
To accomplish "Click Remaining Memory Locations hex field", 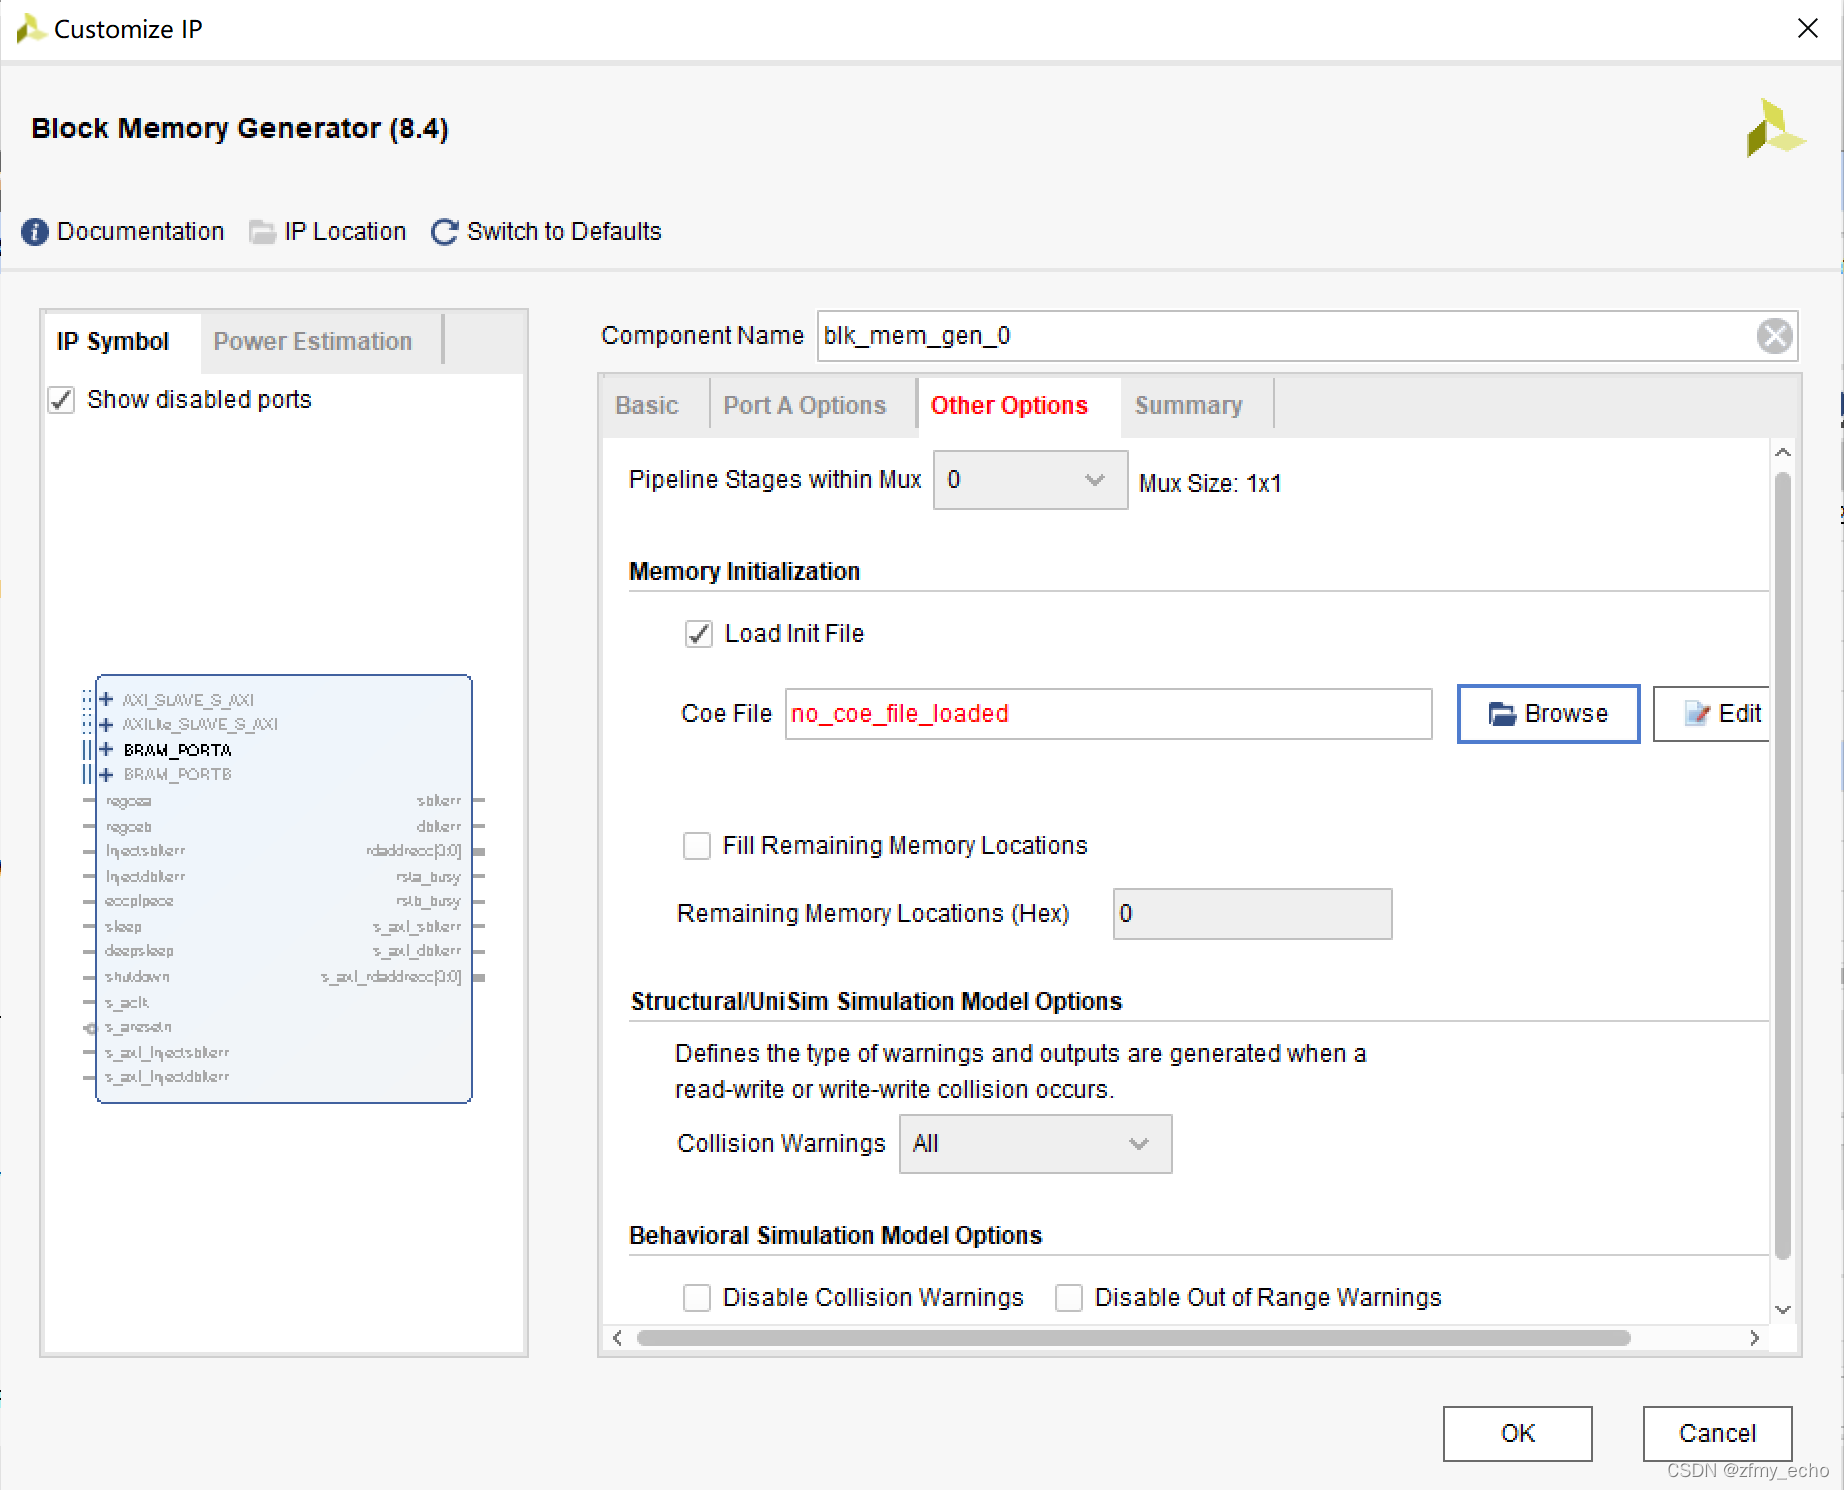I will click(x=1253, y=914).
